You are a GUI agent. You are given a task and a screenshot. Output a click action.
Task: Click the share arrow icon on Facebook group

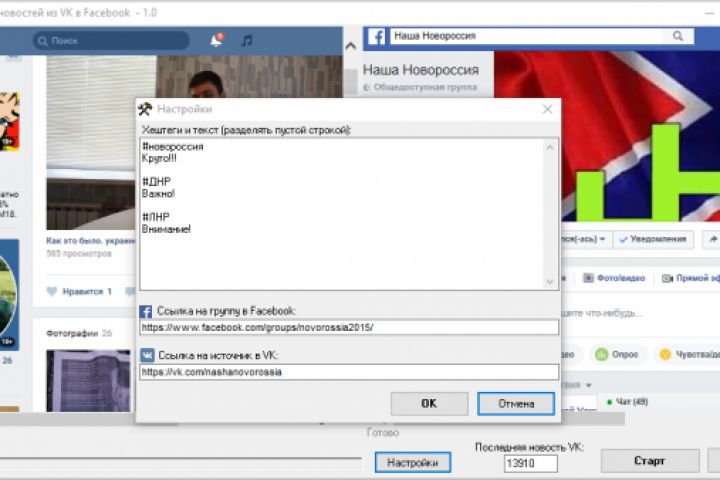click(x=713, y=239)
